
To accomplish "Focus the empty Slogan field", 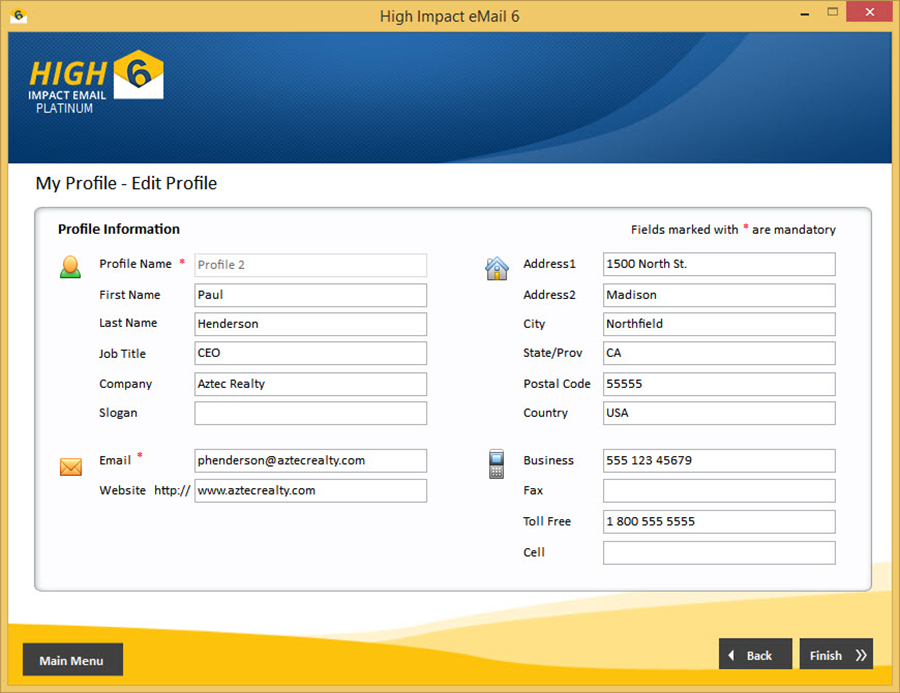I will tap(311, 413).
